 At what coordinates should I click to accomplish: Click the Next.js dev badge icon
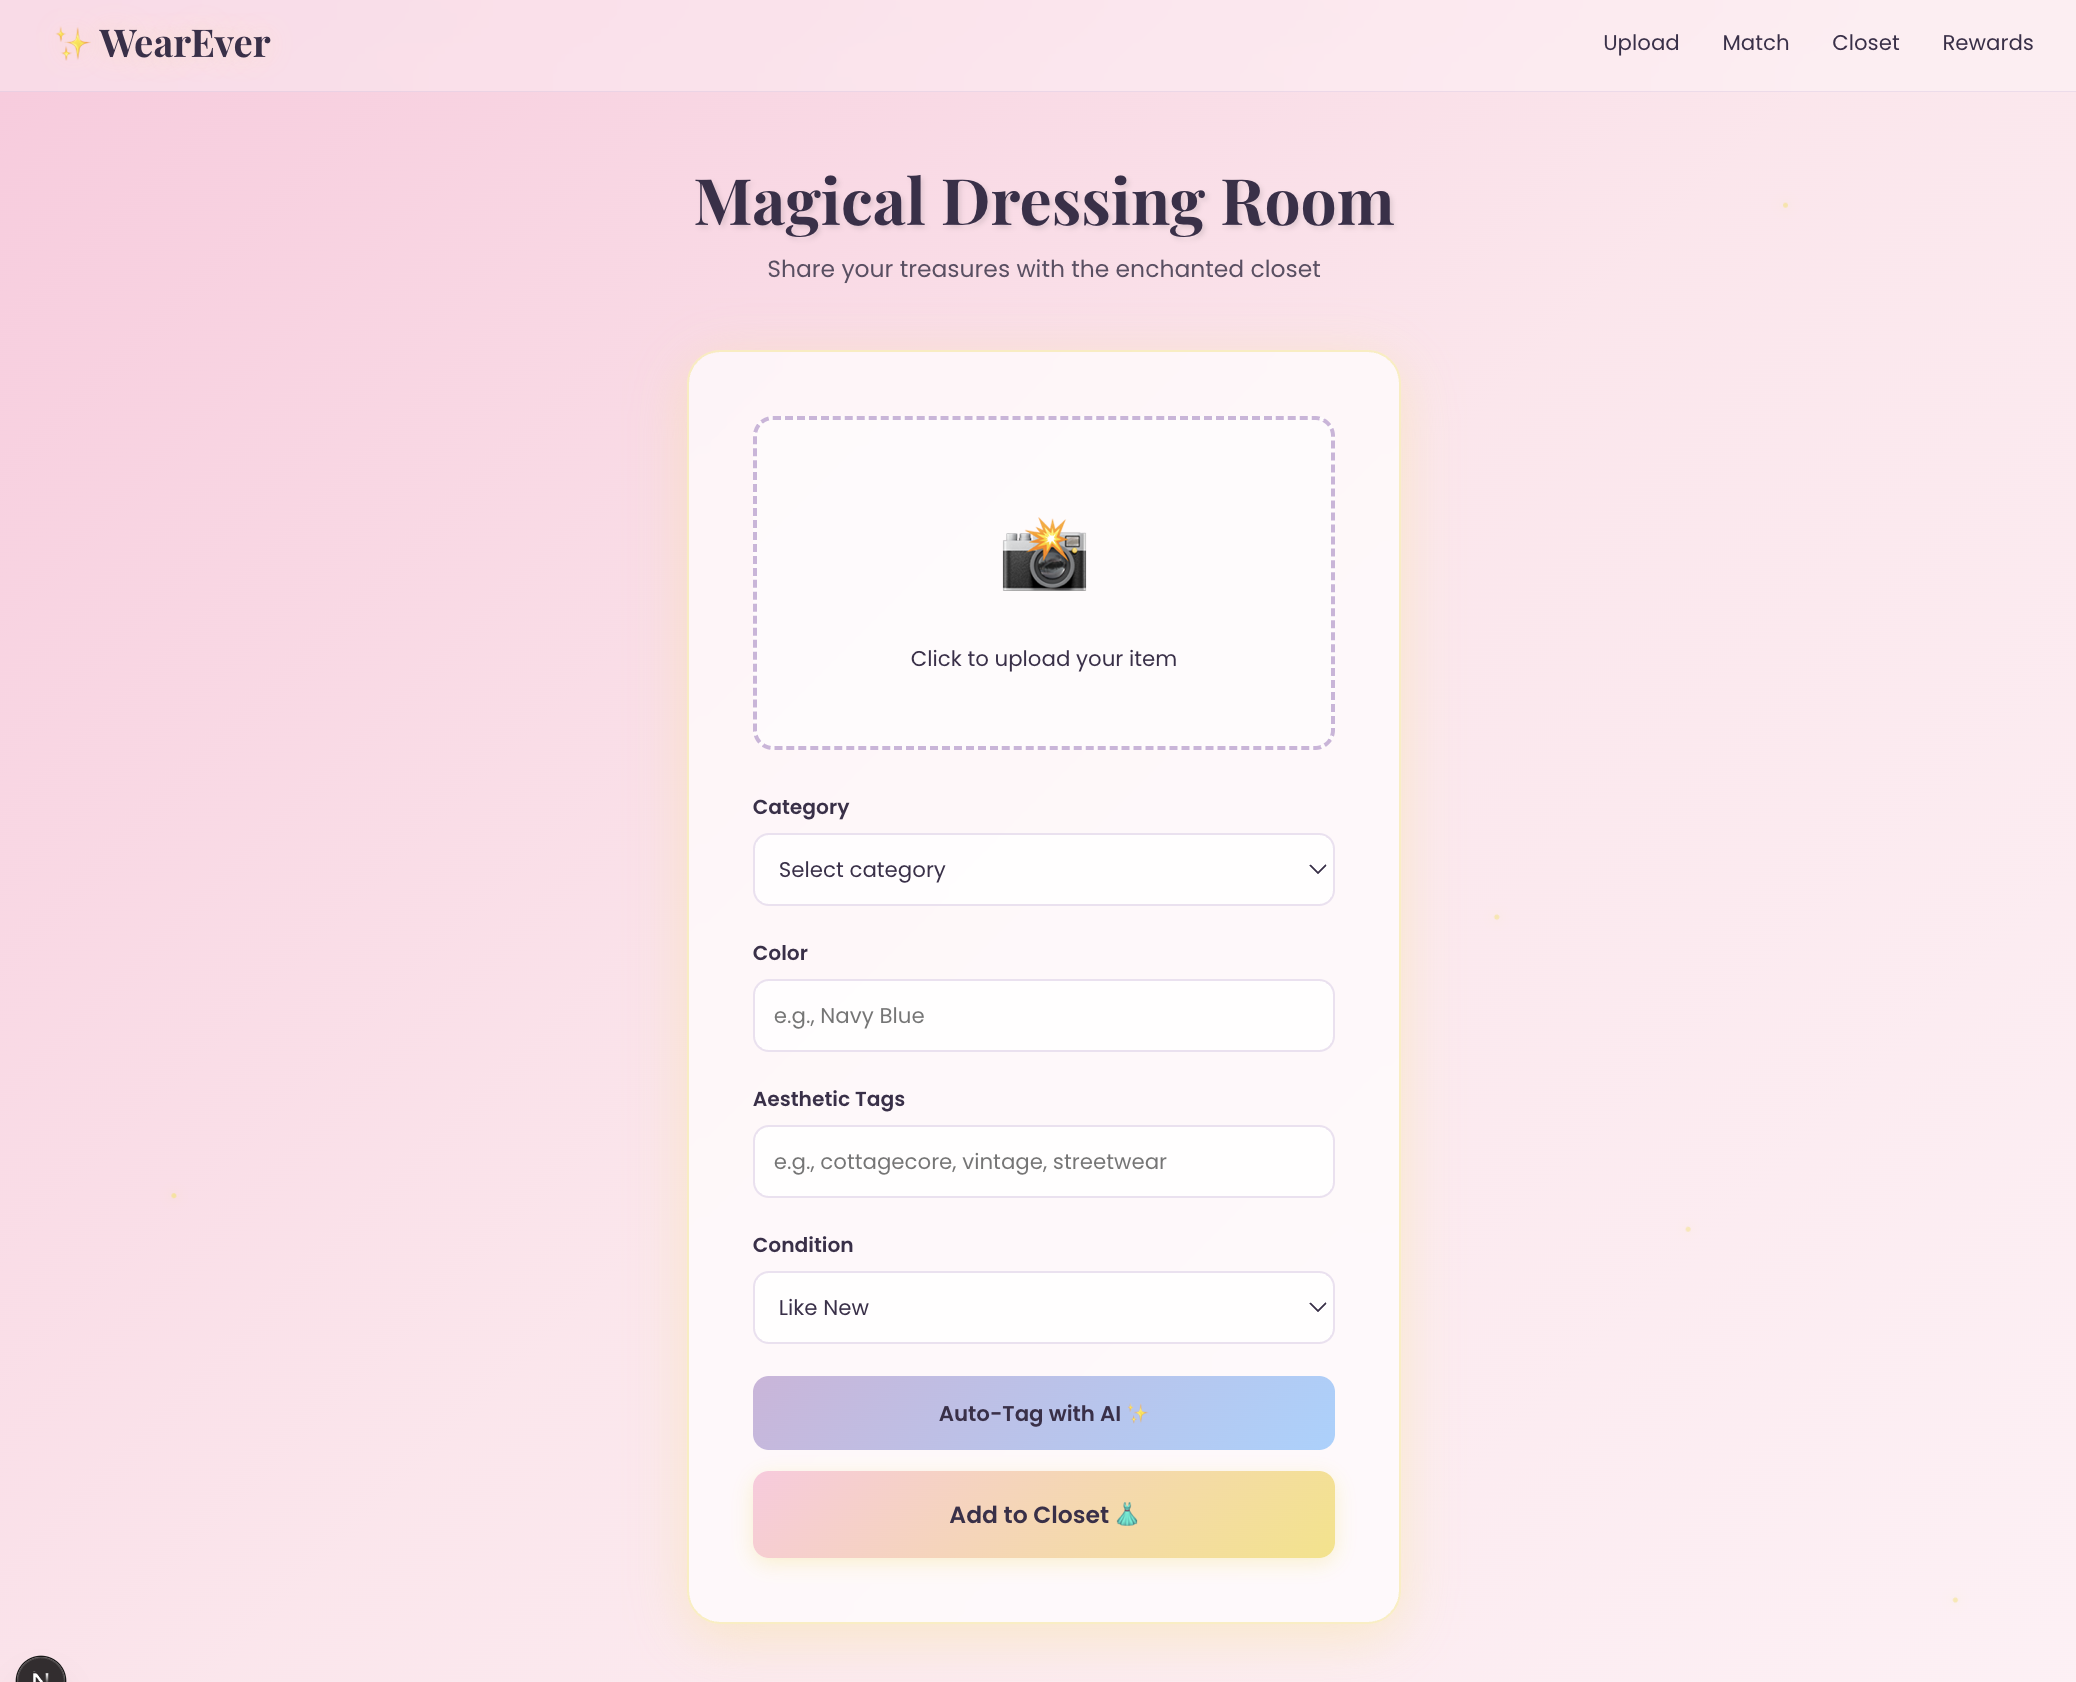coord(41,1671)
